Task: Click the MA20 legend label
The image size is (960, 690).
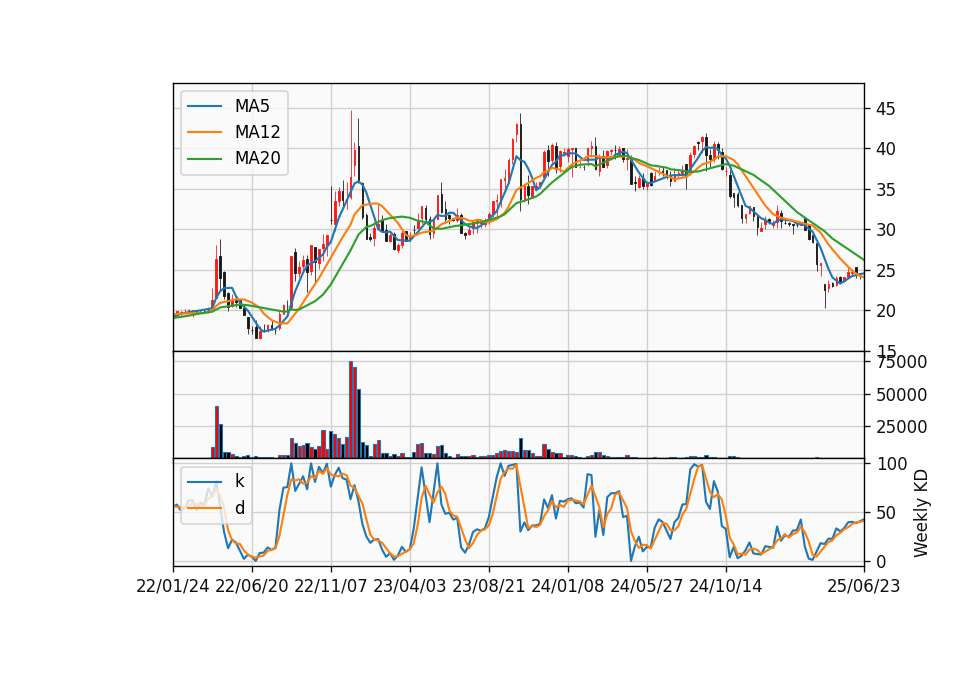Action: tap(257, 159)
